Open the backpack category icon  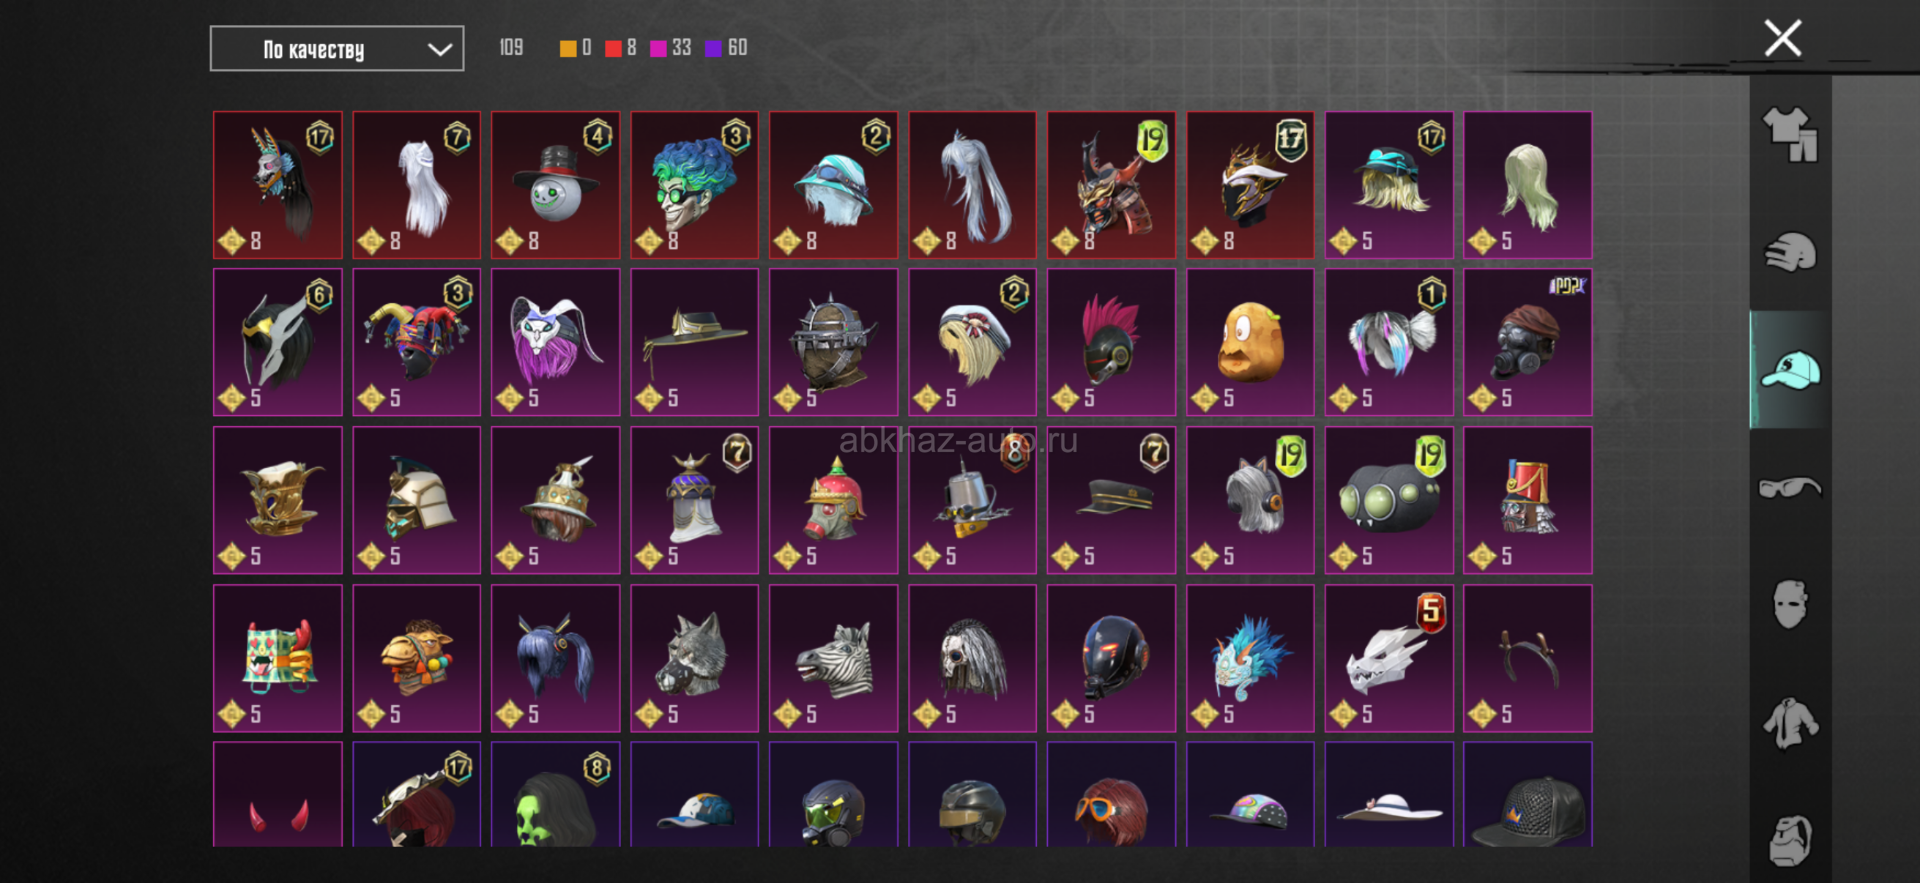tap(1790, 840)
